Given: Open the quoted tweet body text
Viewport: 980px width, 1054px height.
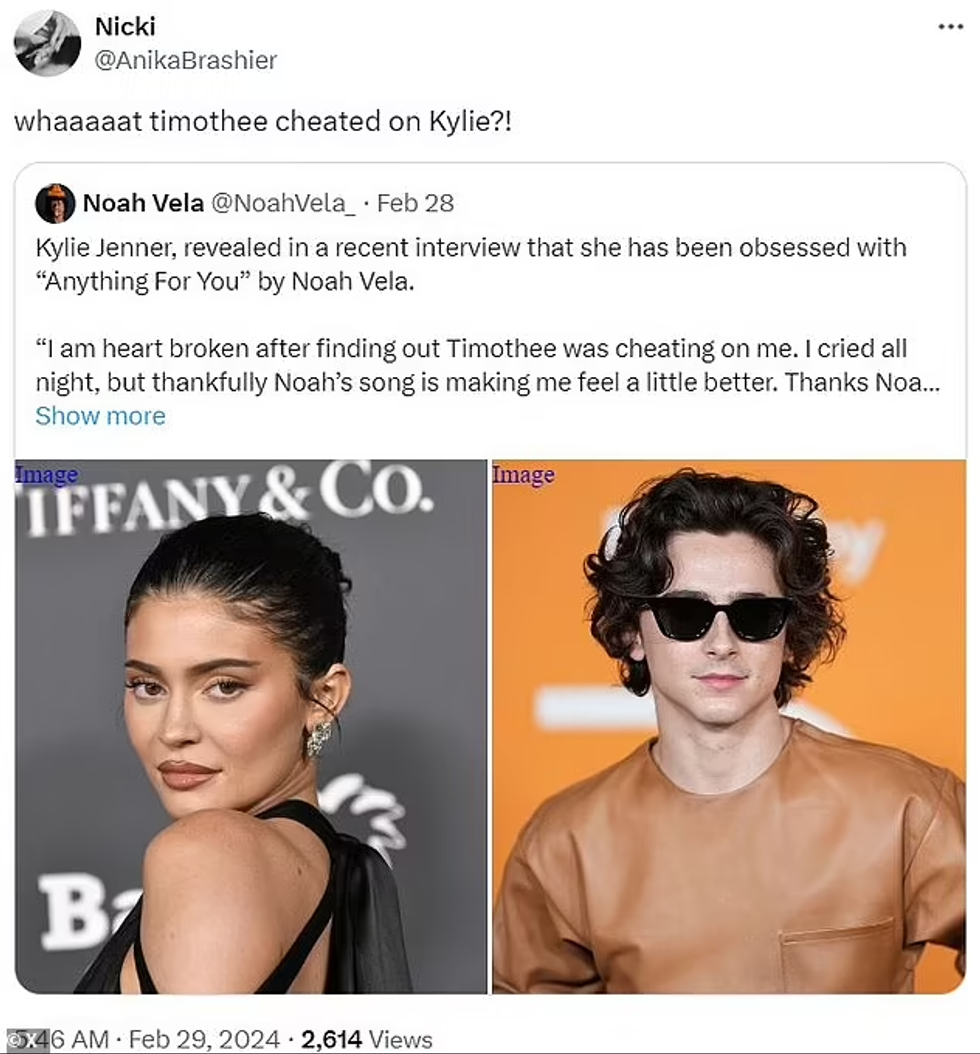Looking at the screenshot, I should coord(487,315).
